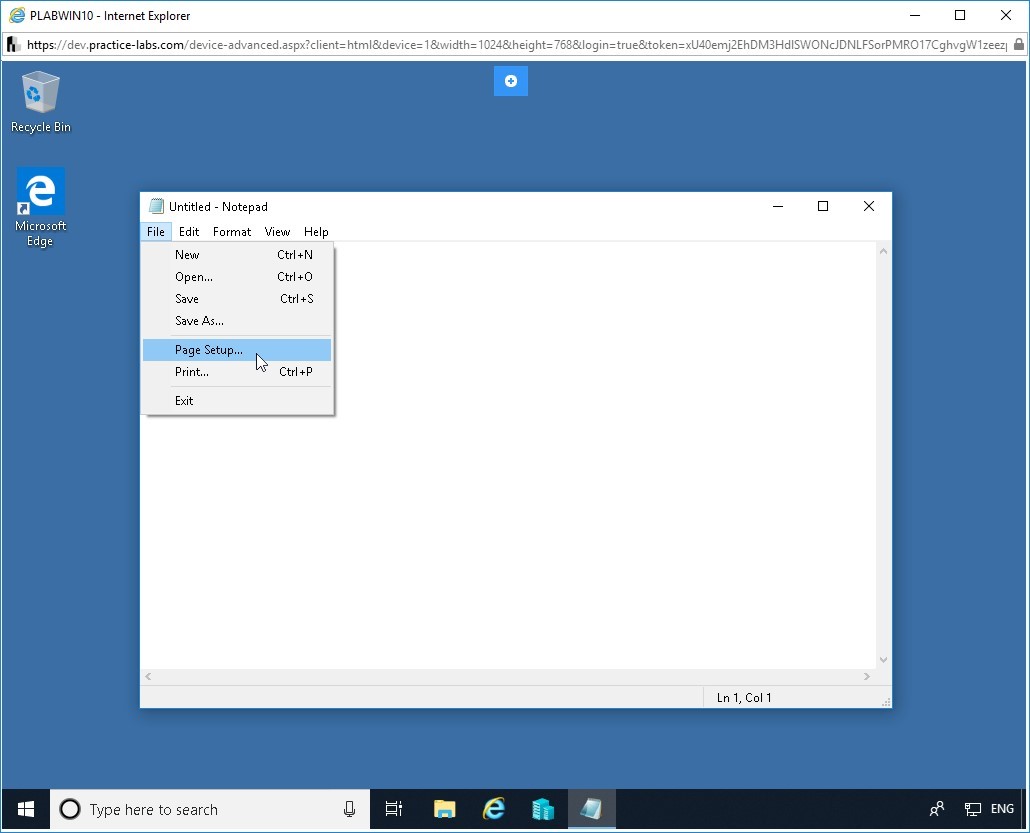Click the 'Untitled - Notepad' title text
The image size is (1030, 833).
(x=218, y=206)
